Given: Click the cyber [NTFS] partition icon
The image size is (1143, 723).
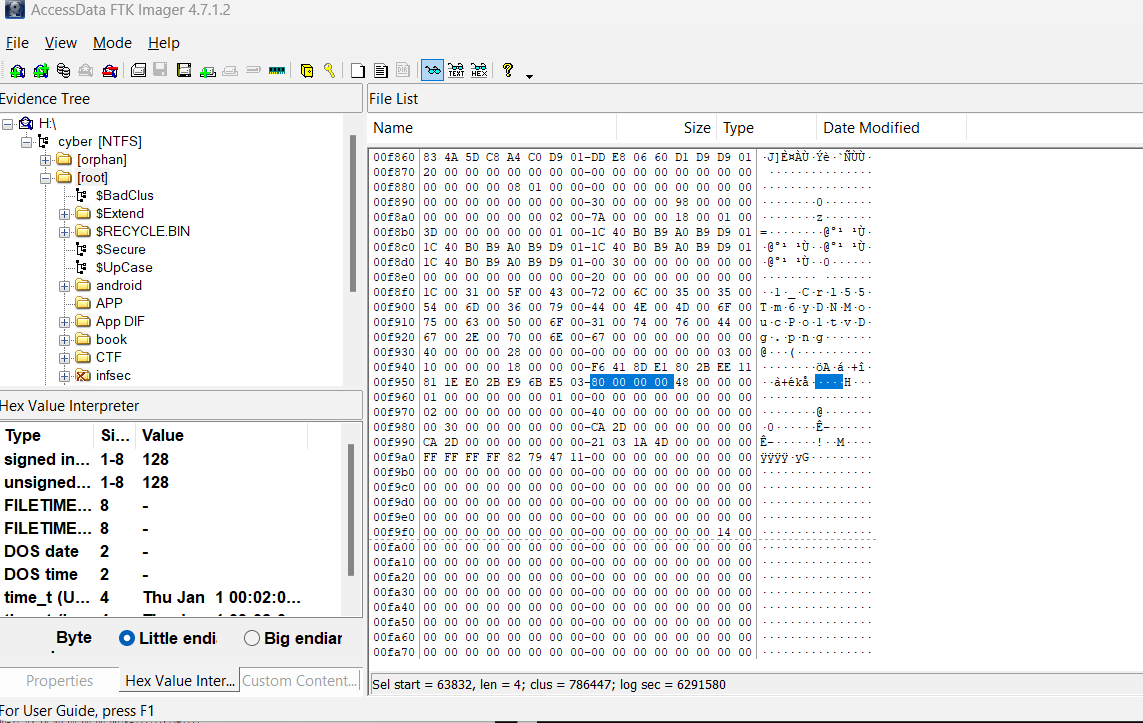Looking at the screenshot, I should (x=44, y=141).
